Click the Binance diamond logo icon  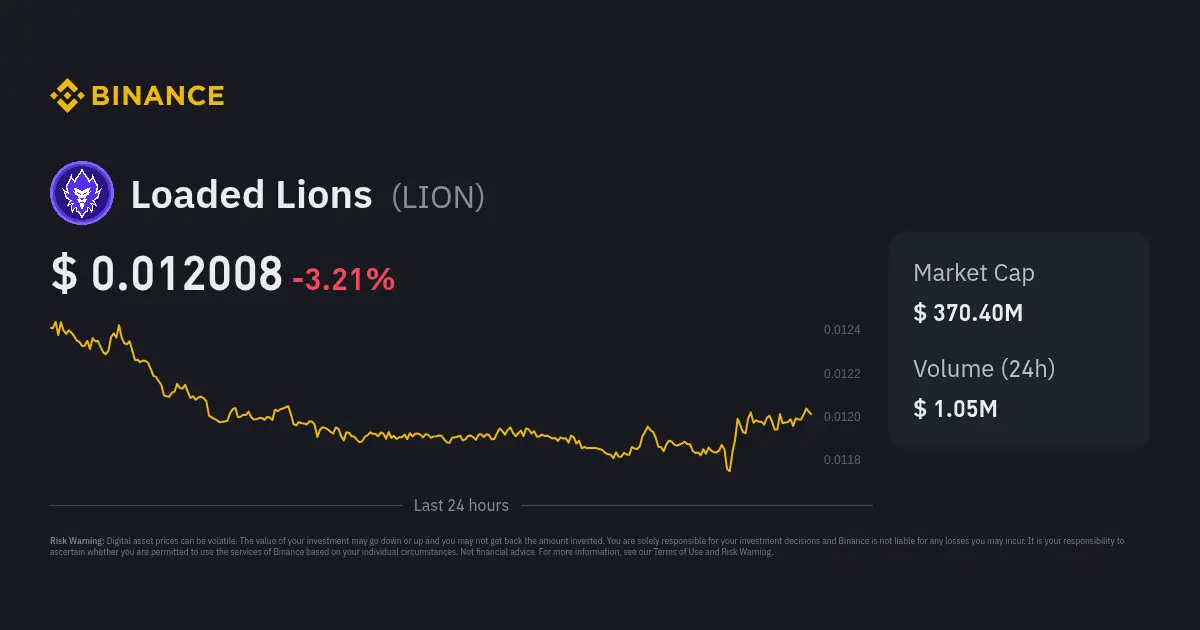click(66, 96)
